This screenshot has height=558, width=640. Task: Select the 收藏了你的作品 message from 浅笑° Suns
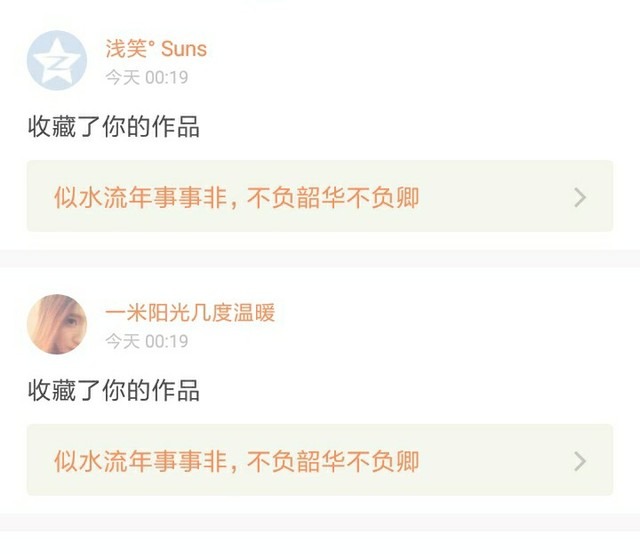113,126
